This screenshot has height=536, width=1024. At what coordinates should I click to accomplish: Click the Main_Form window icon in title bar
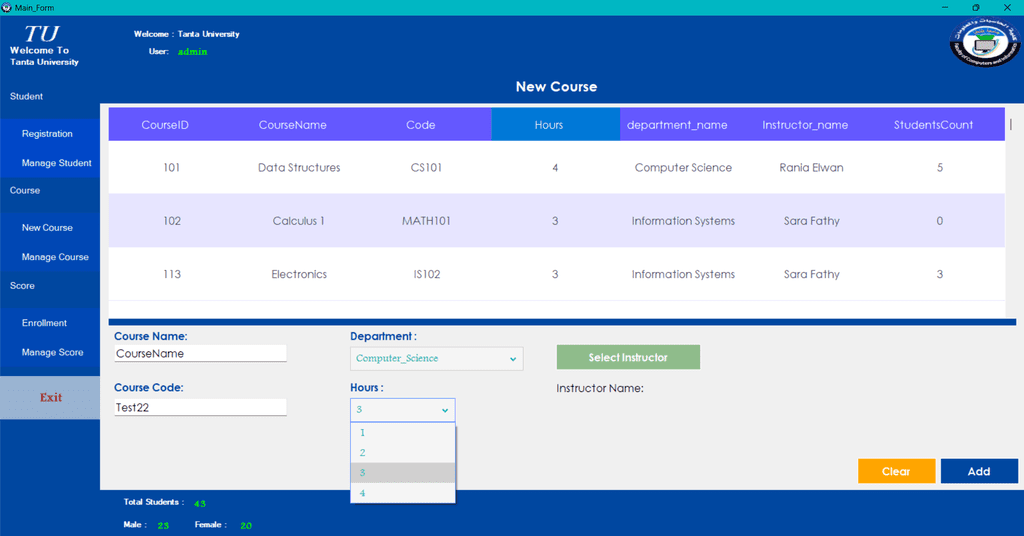click(8, 7)
